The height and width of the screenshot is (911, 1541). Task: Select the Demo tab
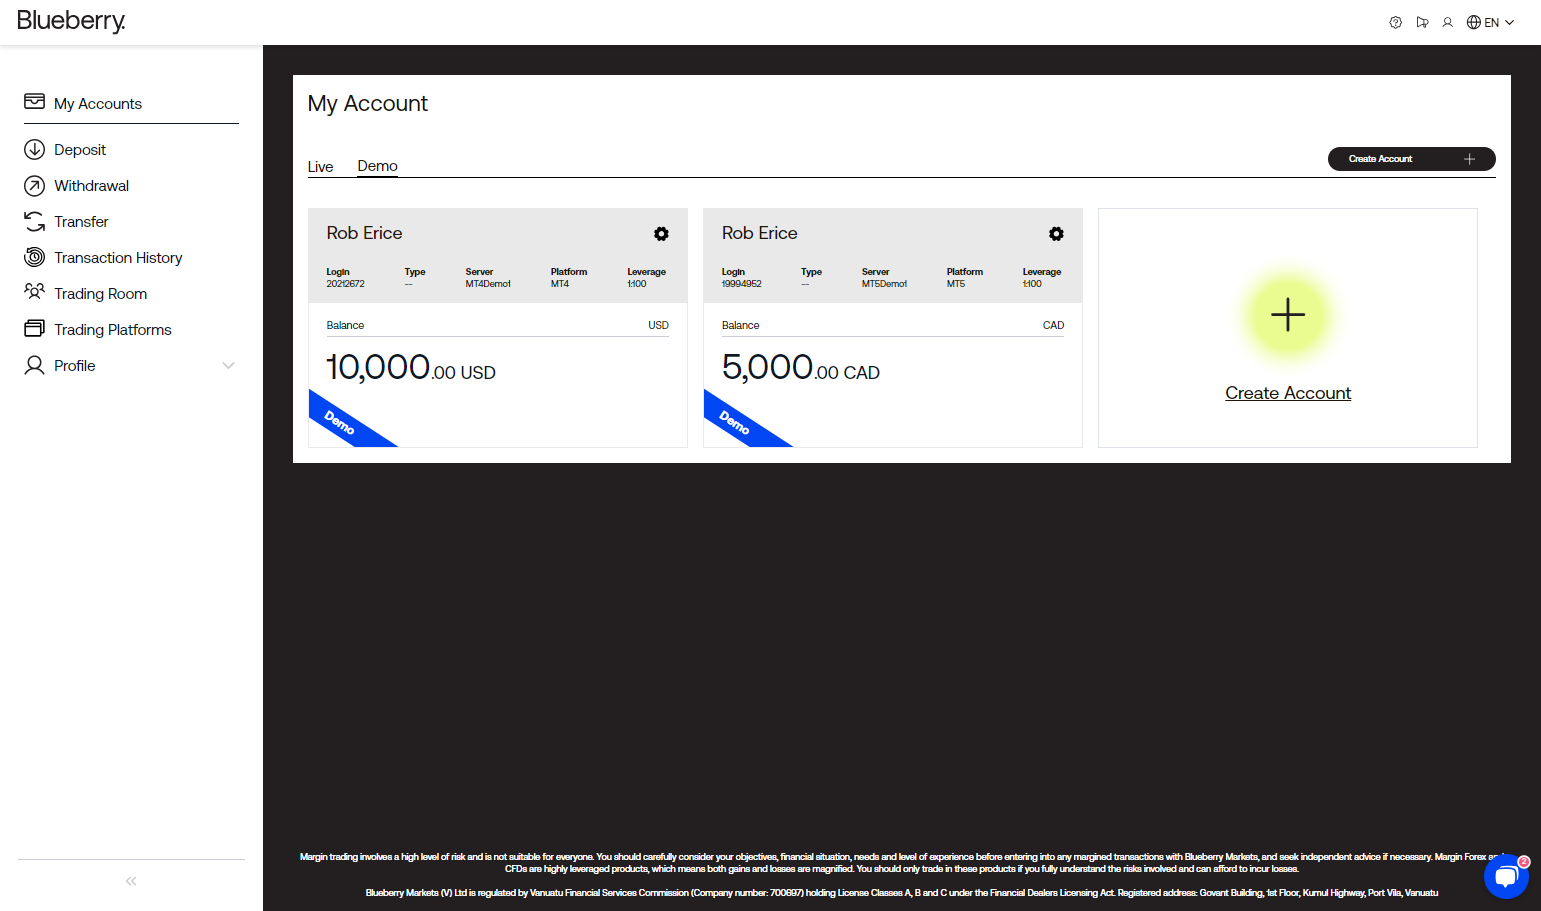pos(378,166)
